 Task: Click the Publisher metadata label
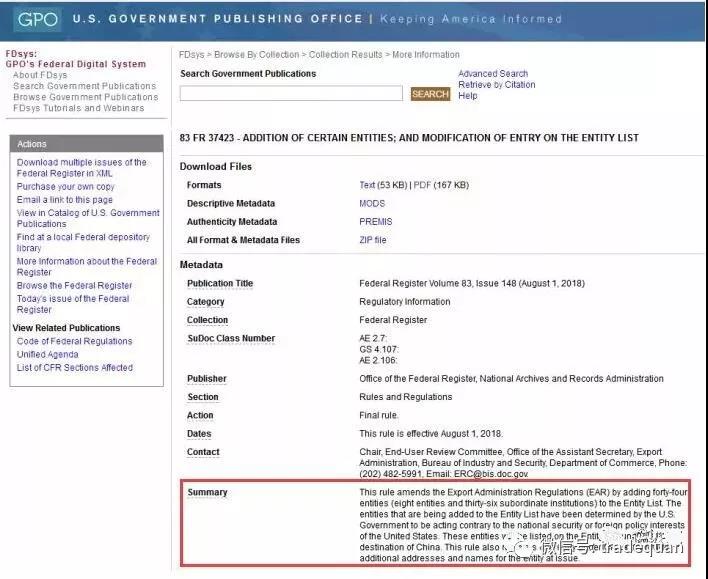(207, 379)
